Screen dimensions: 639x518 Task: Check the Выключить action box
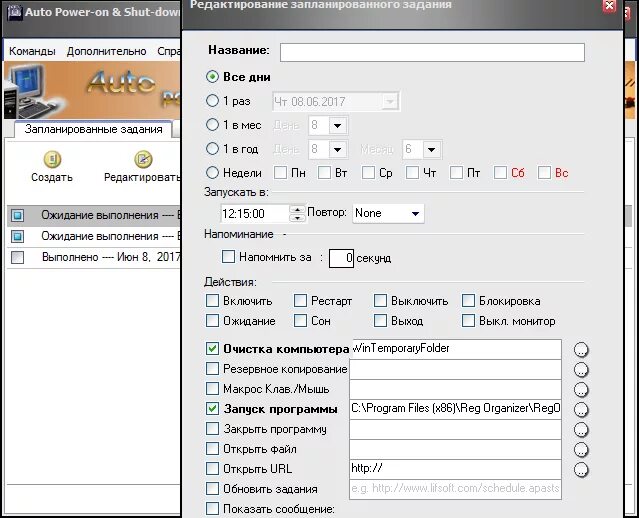click(380, 301)
